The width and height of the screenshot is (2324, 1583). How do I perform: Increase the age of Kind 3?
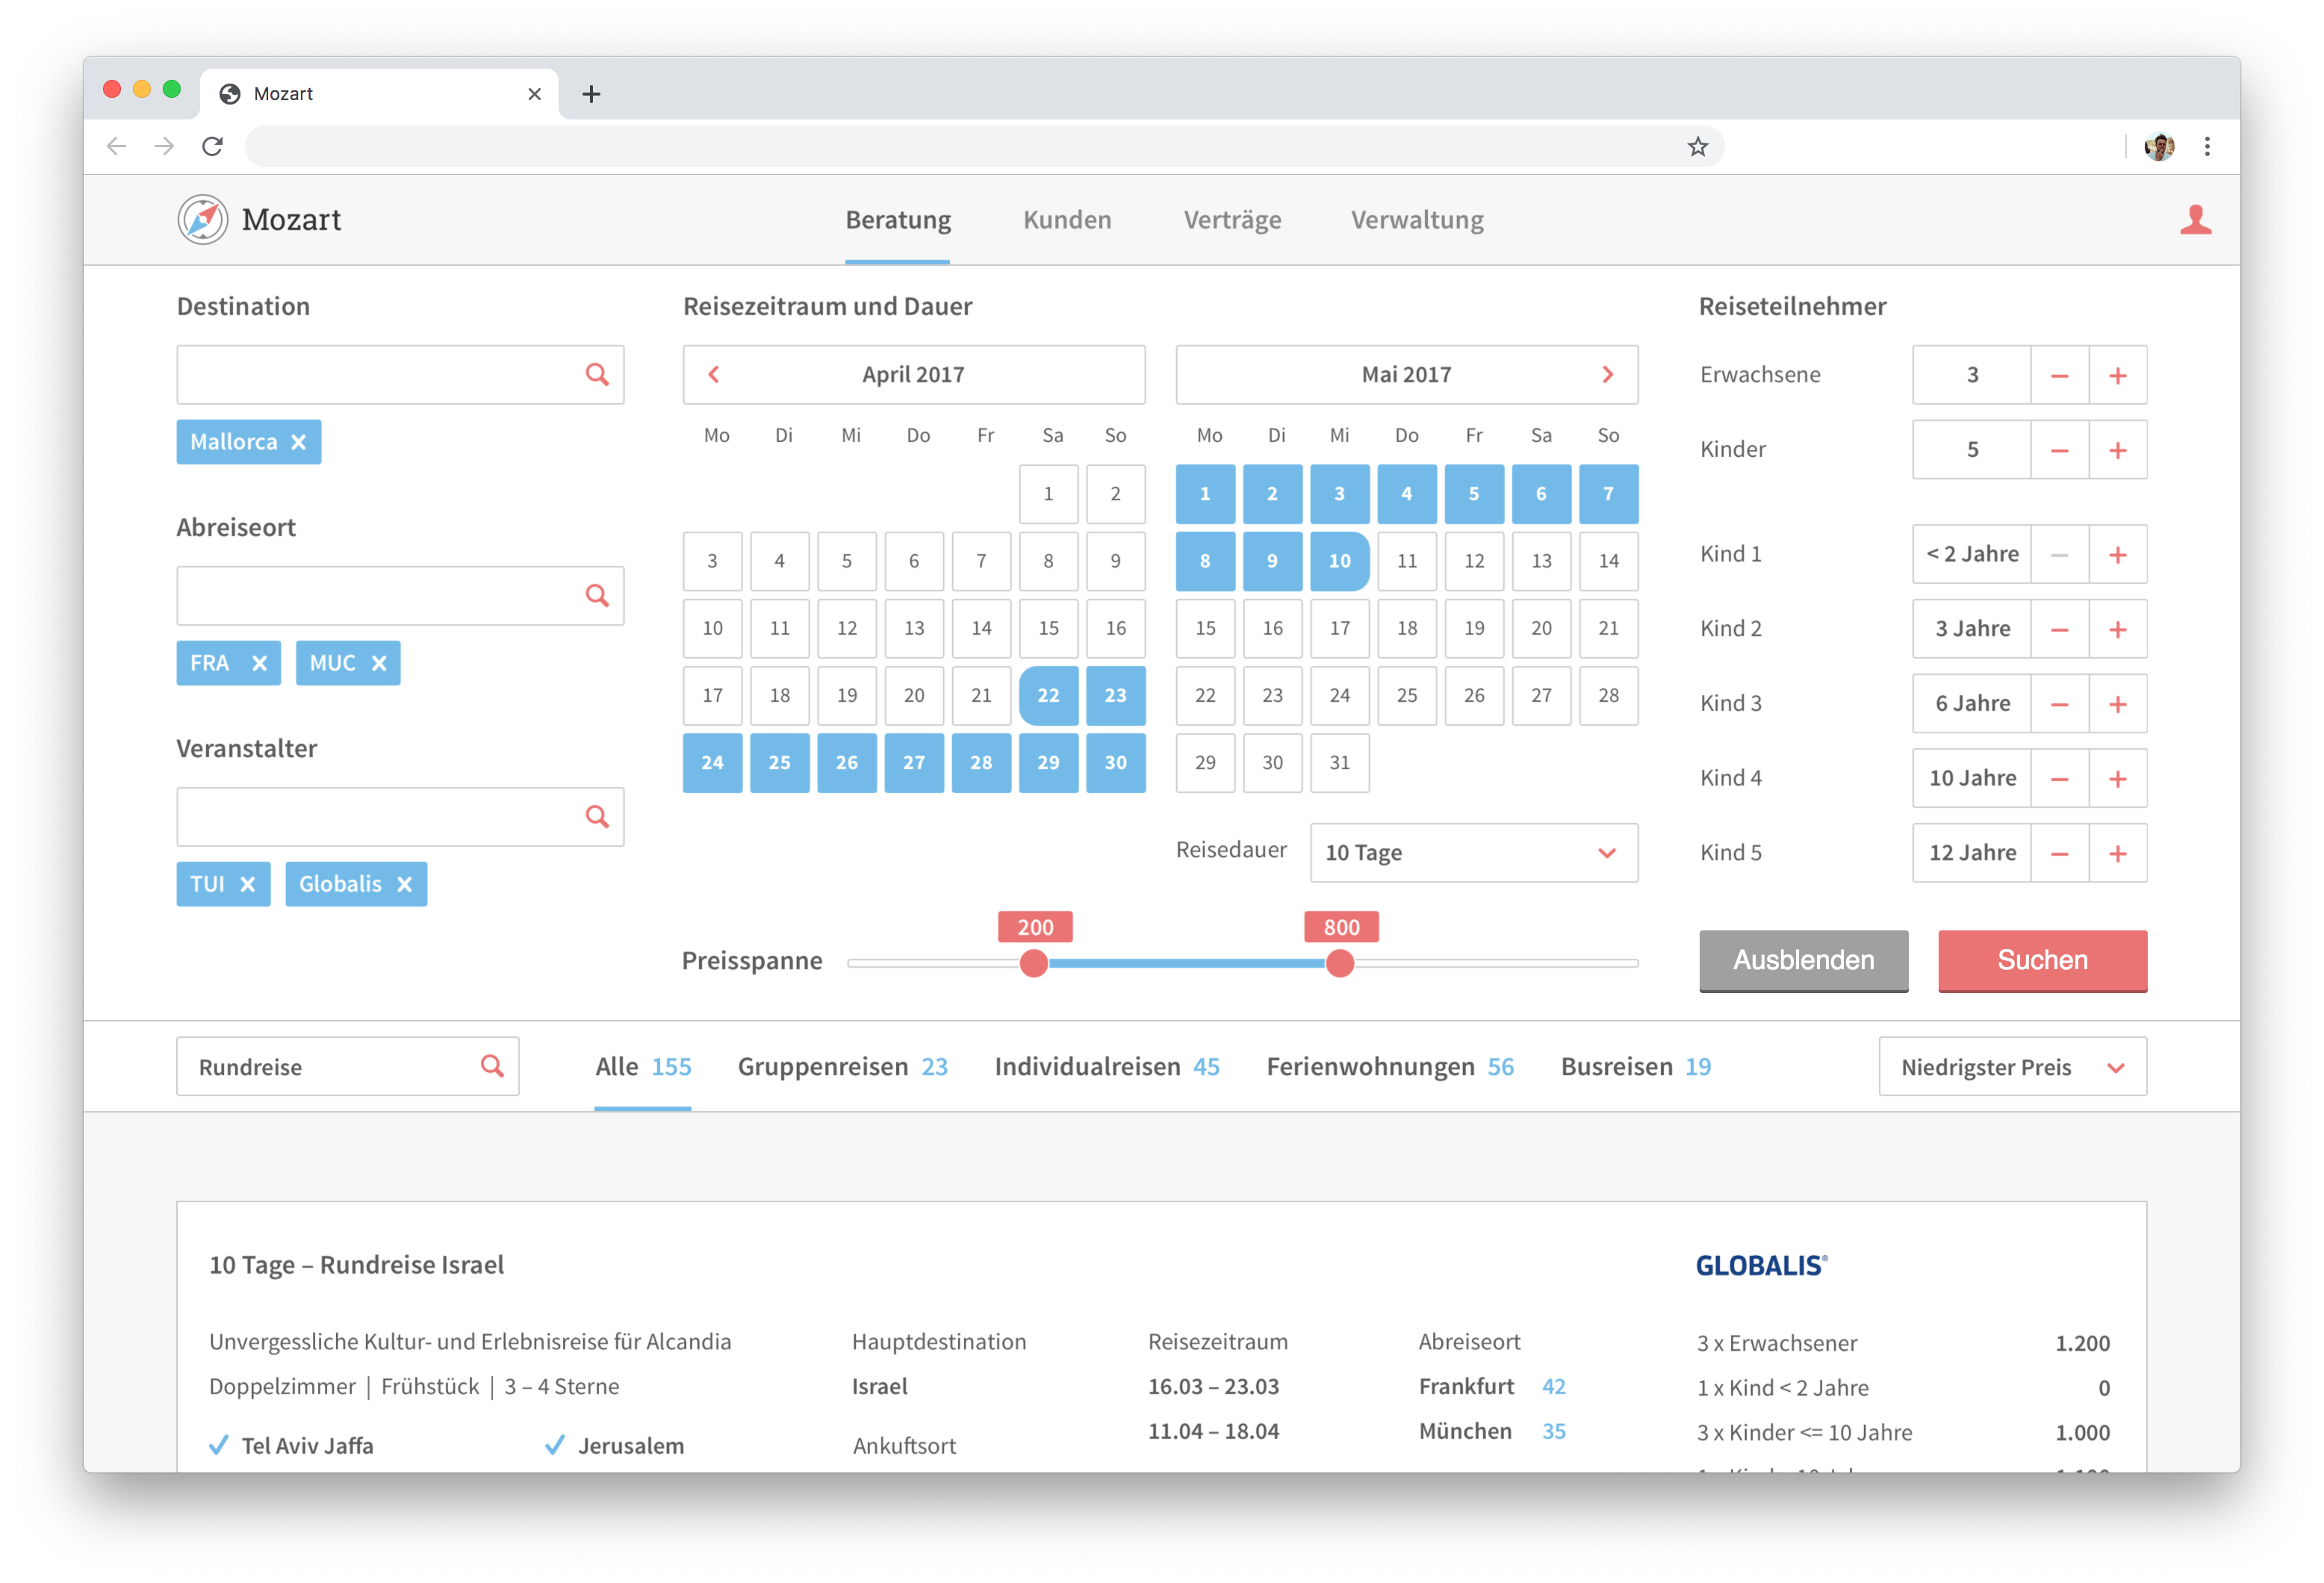[2118, 705]
